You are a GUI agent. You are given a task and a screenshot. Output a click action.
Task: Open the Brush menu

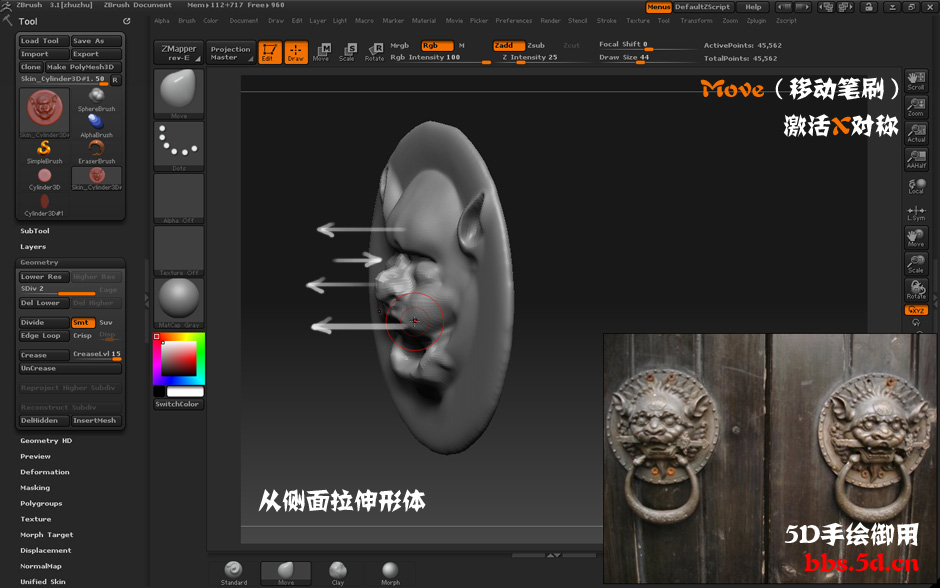tap(186, 20)
